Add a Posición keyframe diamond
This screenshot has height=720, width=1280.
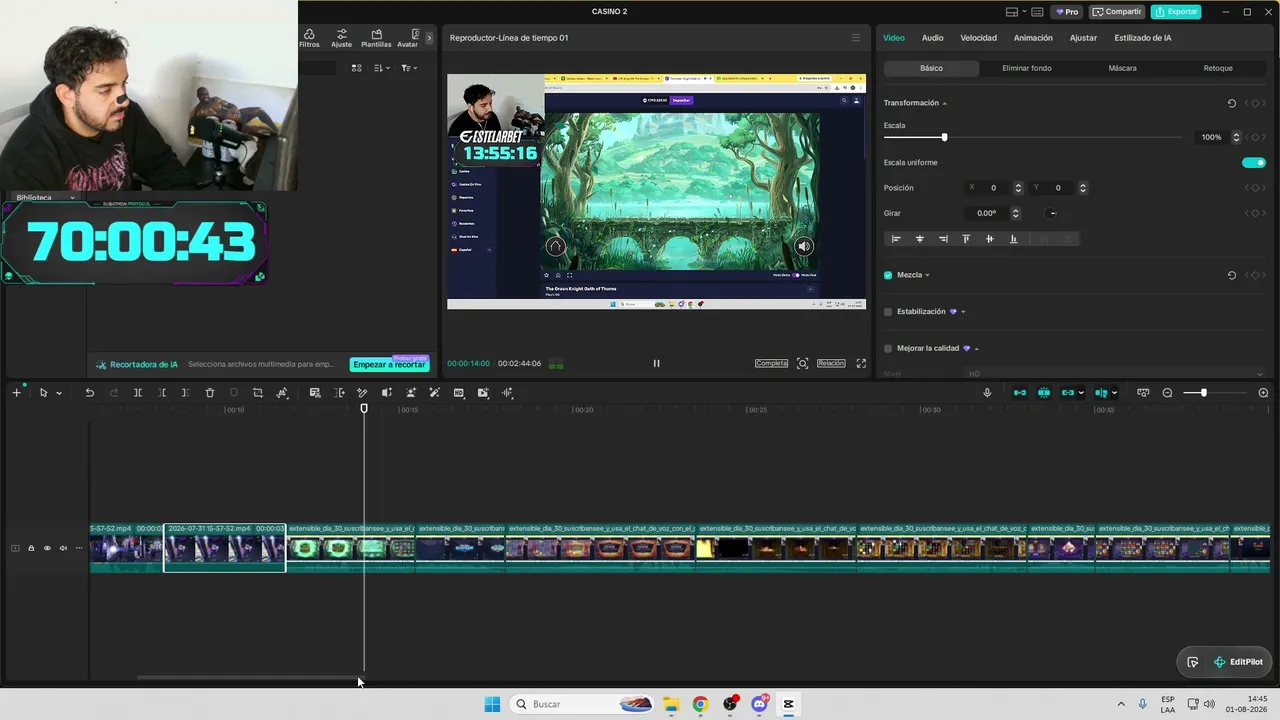[1255, 188]
